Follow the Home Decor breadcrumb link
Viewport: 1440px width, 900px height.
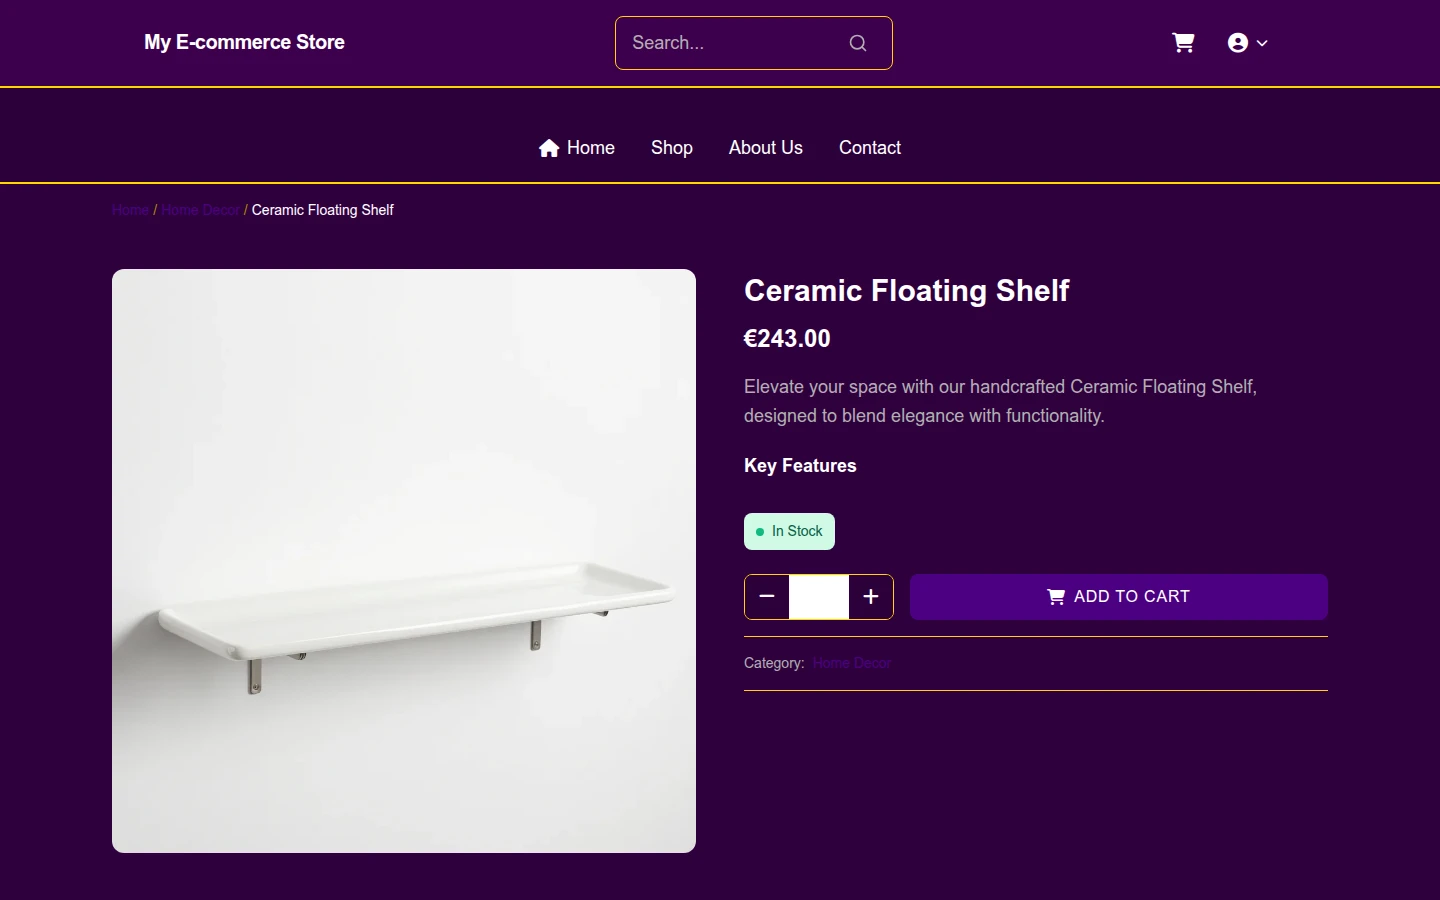pyautogui.click(x=201, y=210)
